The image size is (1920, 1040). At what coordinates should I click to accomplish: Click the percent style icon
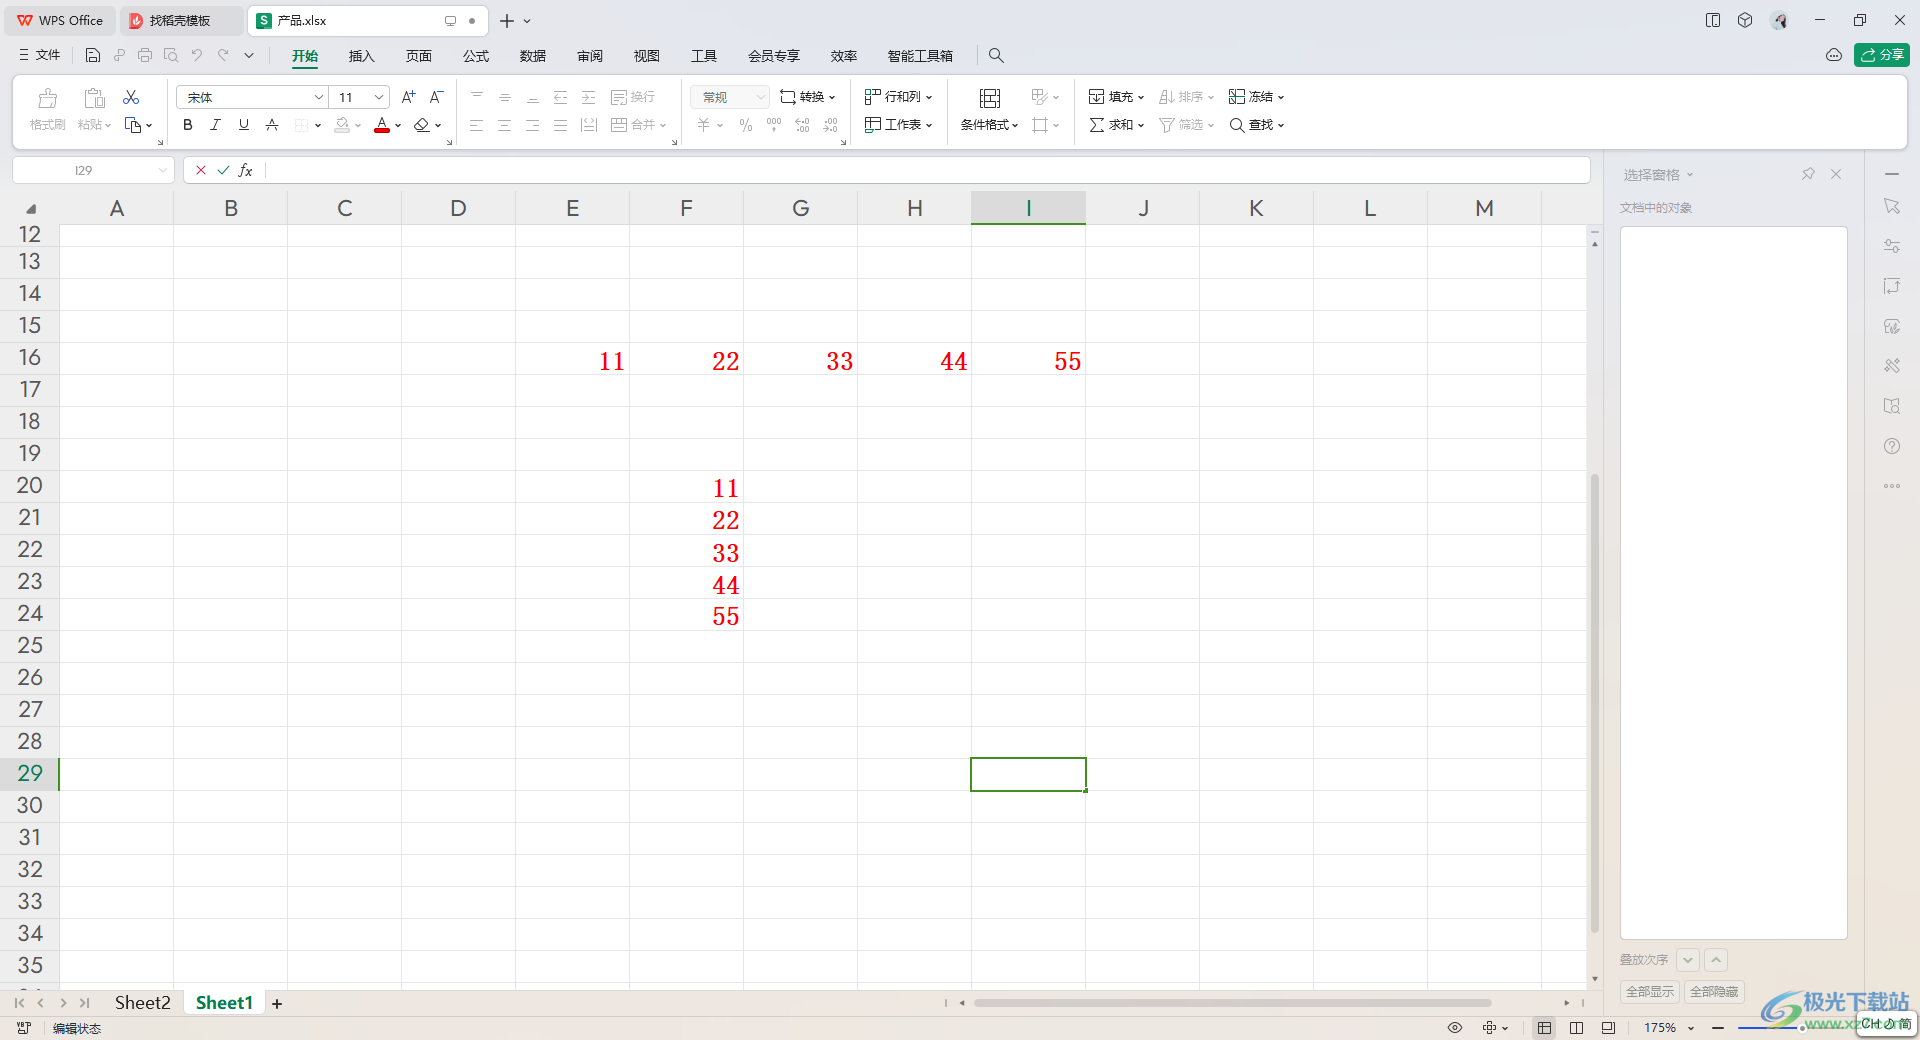746,125
